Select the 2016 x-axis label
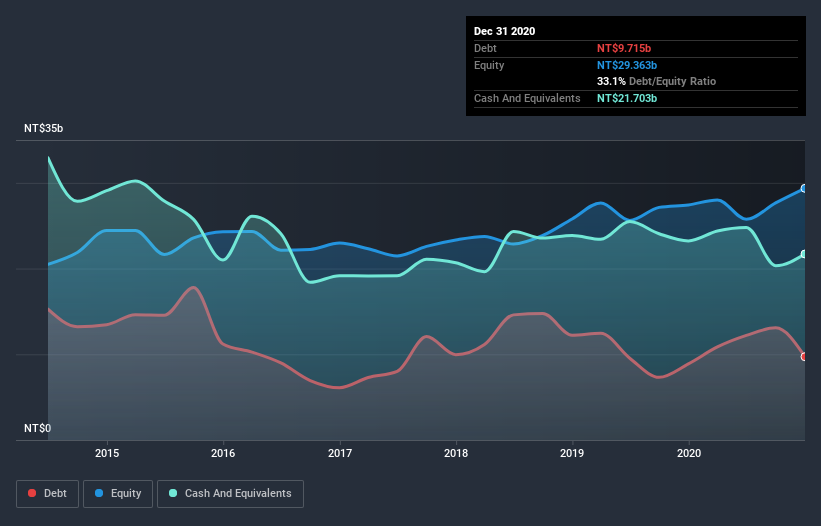 [x=223, y=453]
